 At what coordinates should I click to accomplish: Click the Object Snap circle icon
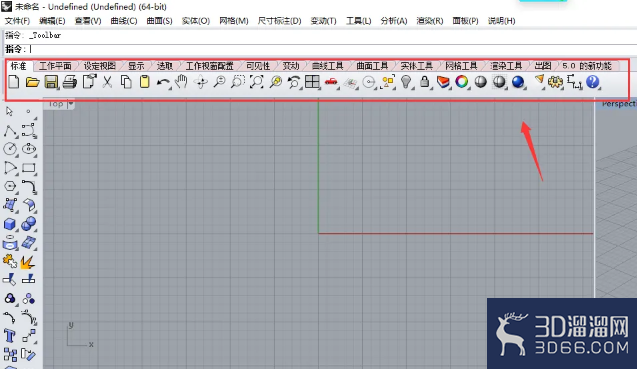coord(369,82)
